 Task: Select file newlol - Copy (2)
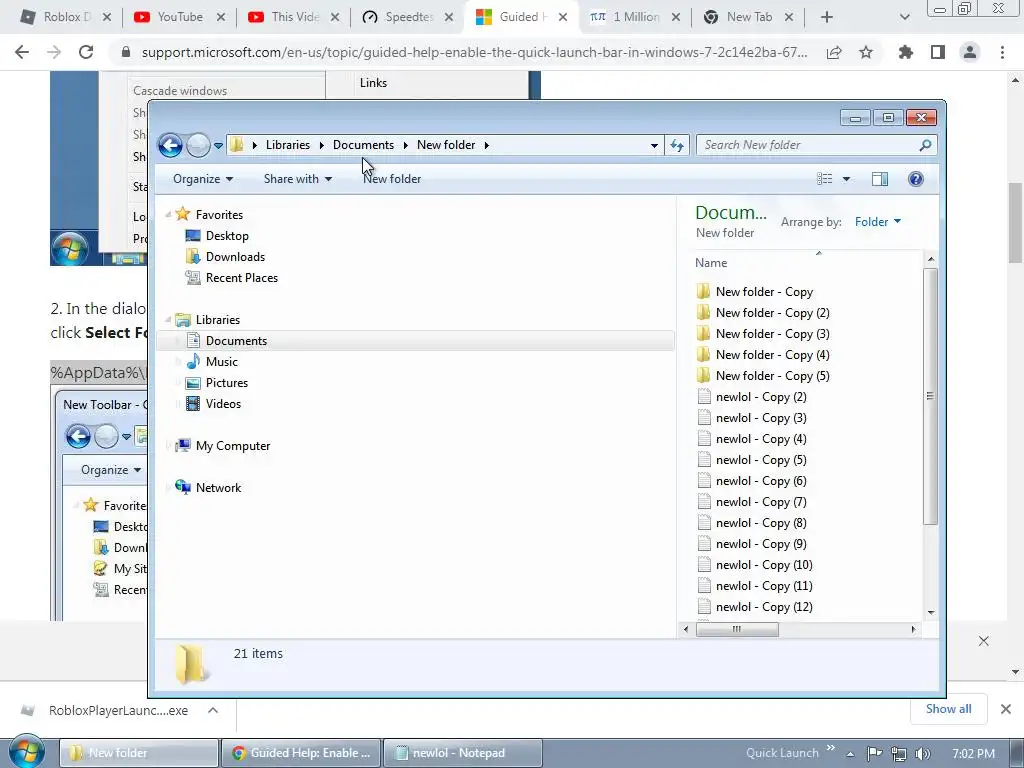pyautogui.click(x=761, y=396)
